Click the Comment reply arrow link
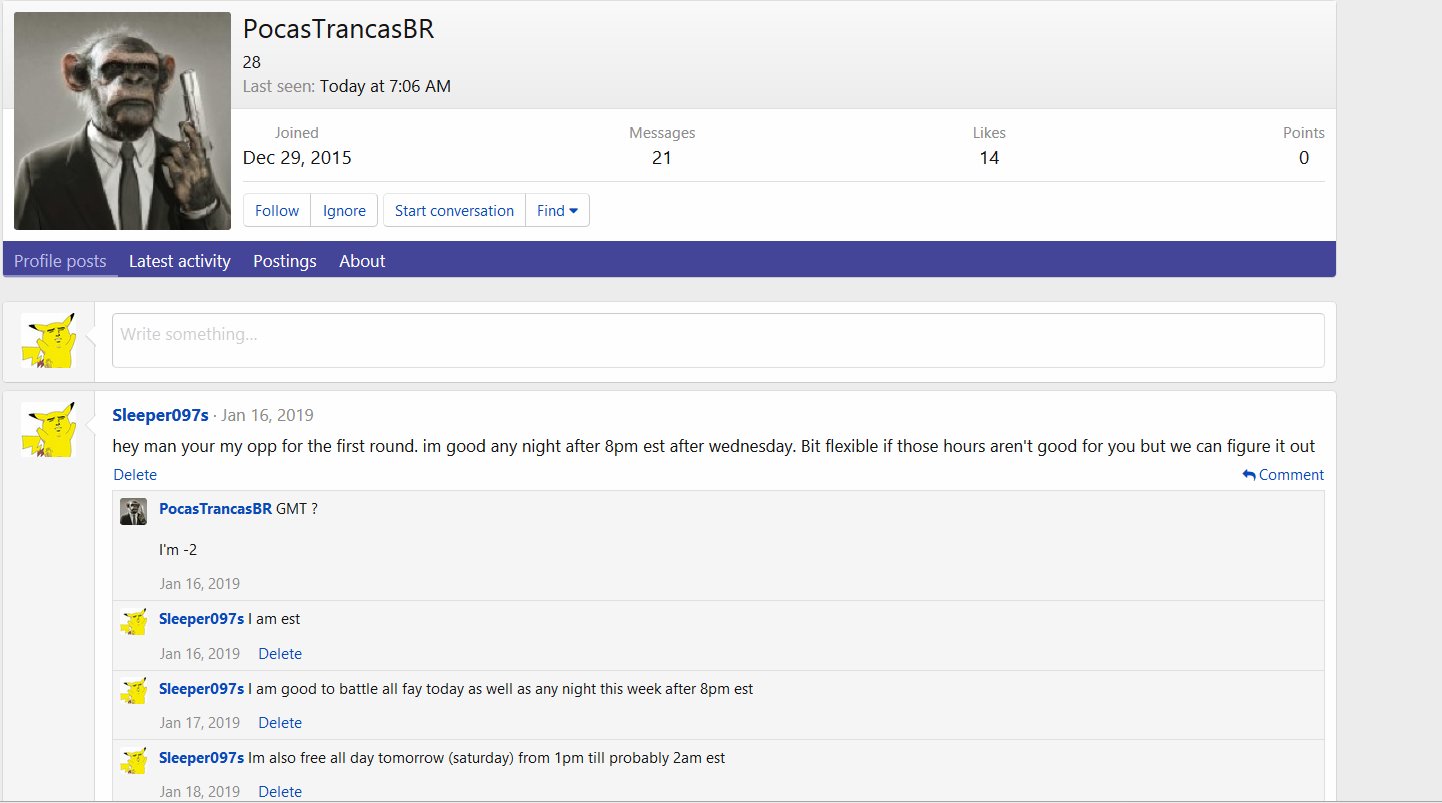1442x803 pixels. point(1283,475)
